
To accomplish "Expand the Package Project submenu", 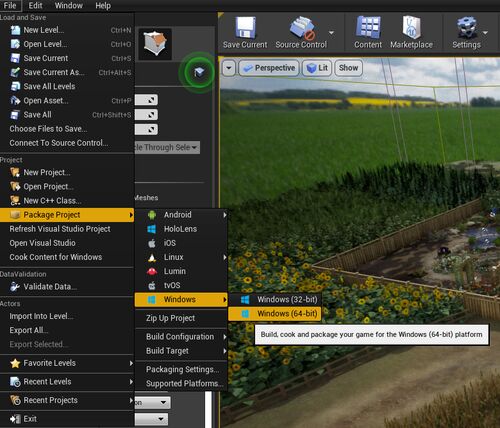I will pyautogui.click(x=67, y=215).
